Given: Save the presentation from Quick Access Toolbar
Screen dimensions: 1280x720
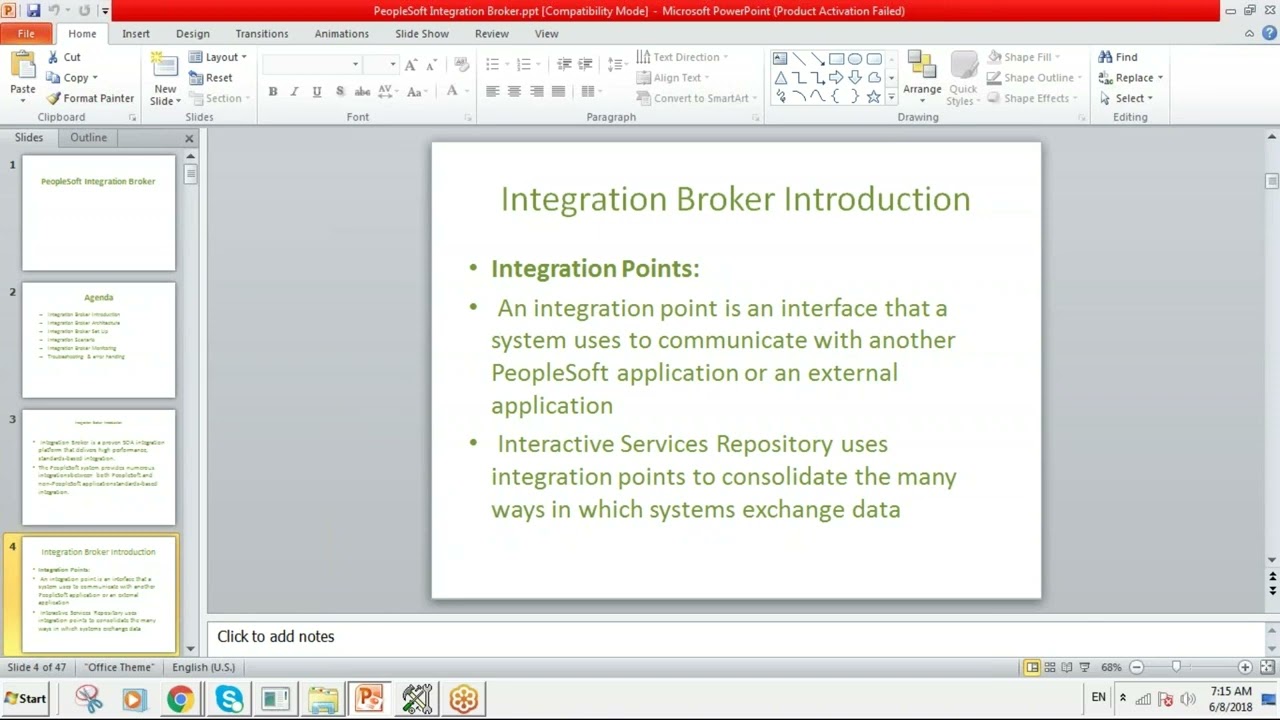Looking at the screenshot, I should click(x=33, y=11).
